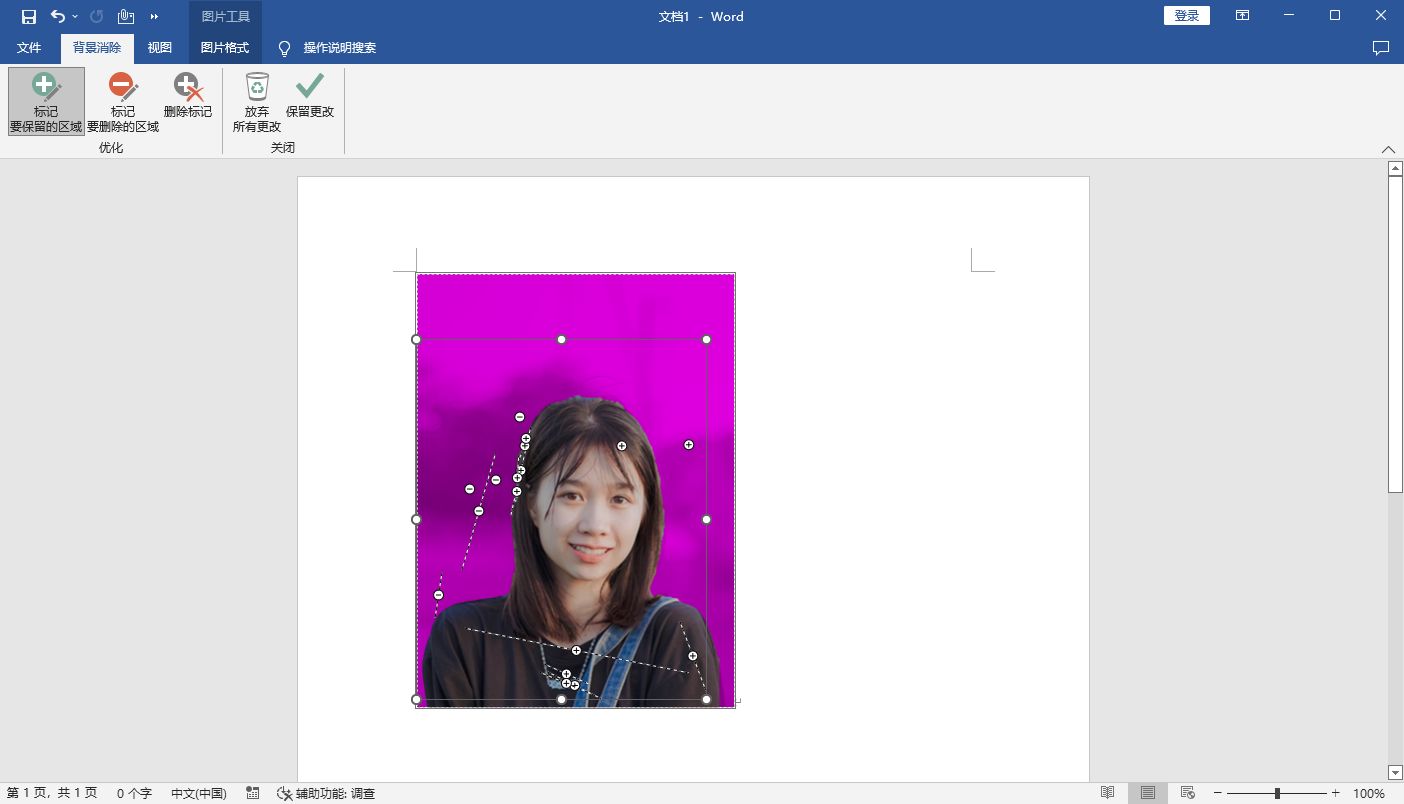Keep changes (保留更改) checkmark
This screenshot has height=804, width=1404.
tap(310, 96)
